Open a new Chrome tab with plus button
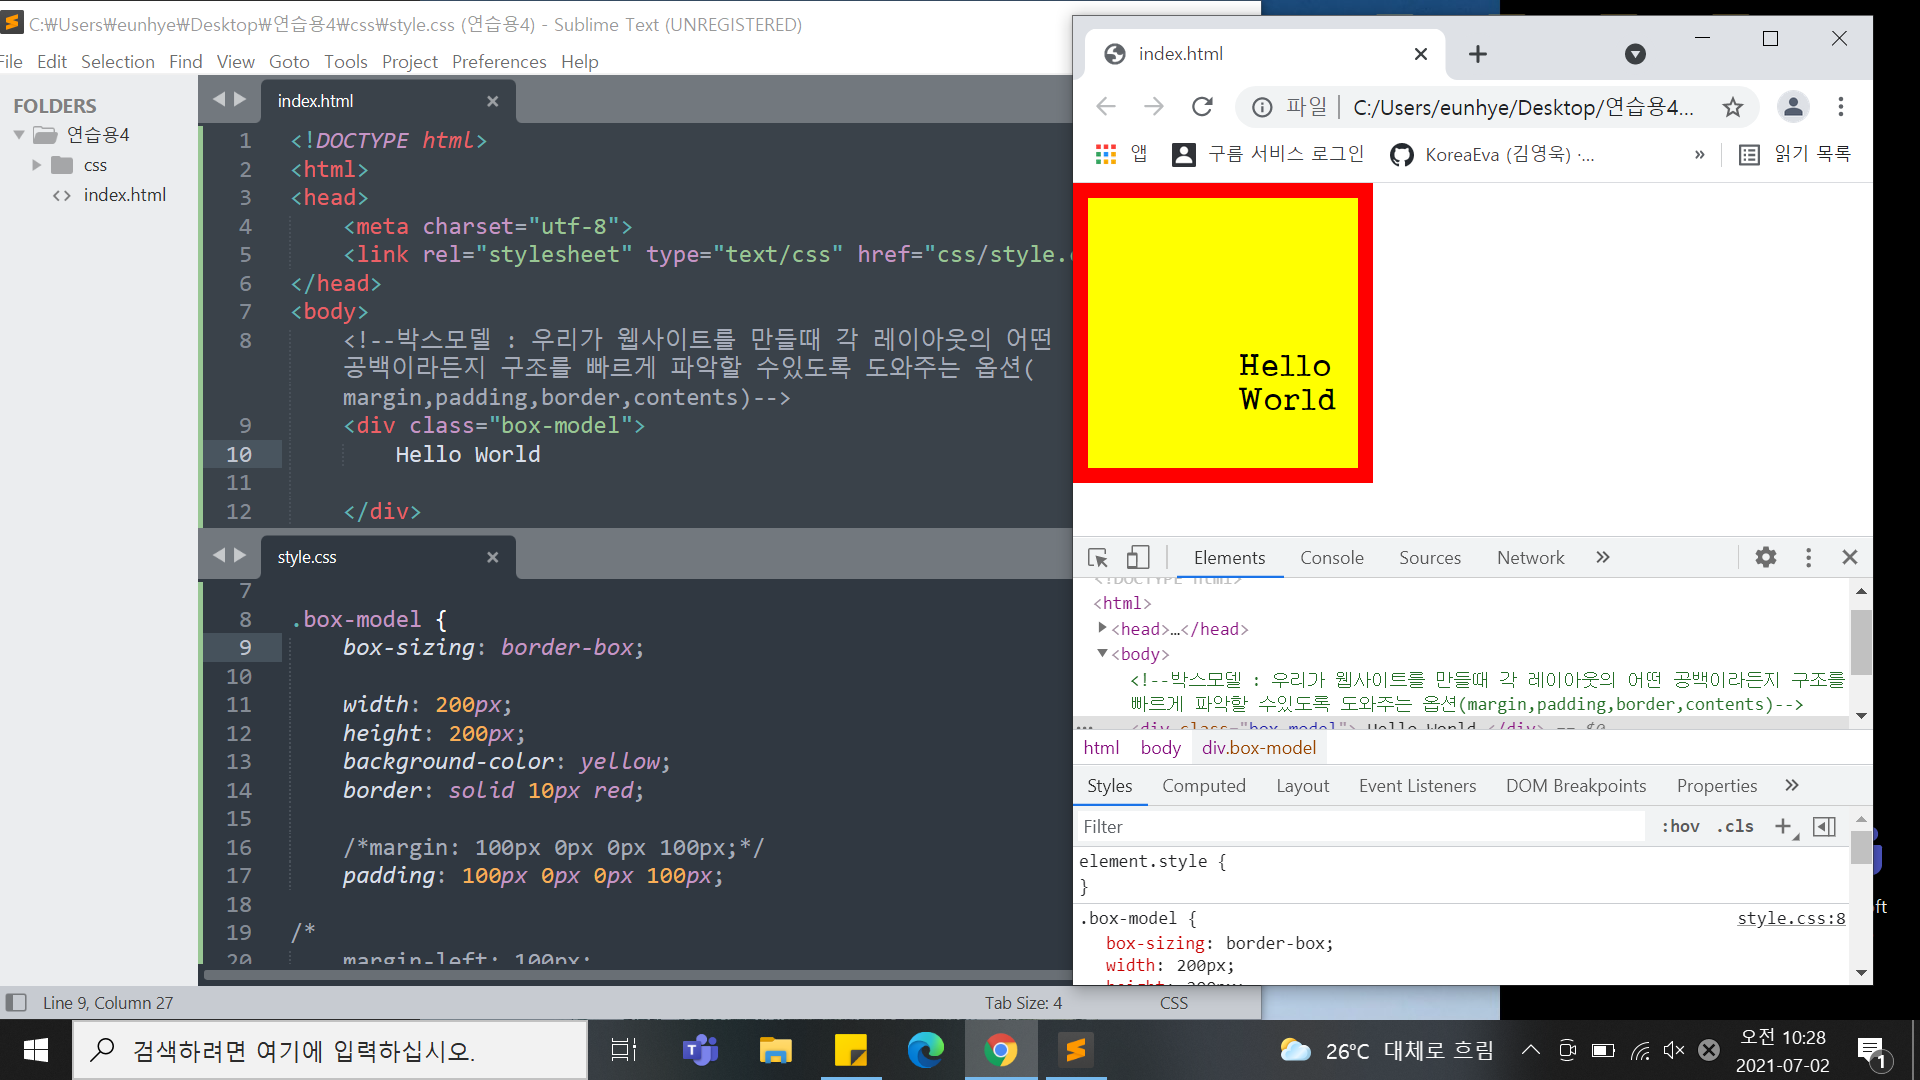Viewport: 1920px width, 1080px height. 1478,54
